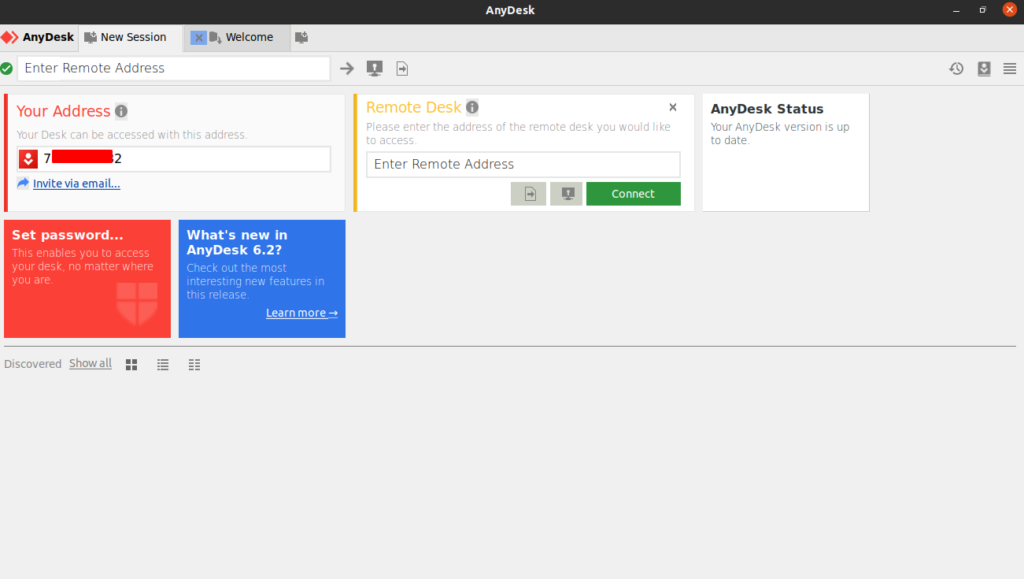Open Invite via email link
Image resolution: width=1024 pixels, height=579 pixels.
[x=76, y=183]
